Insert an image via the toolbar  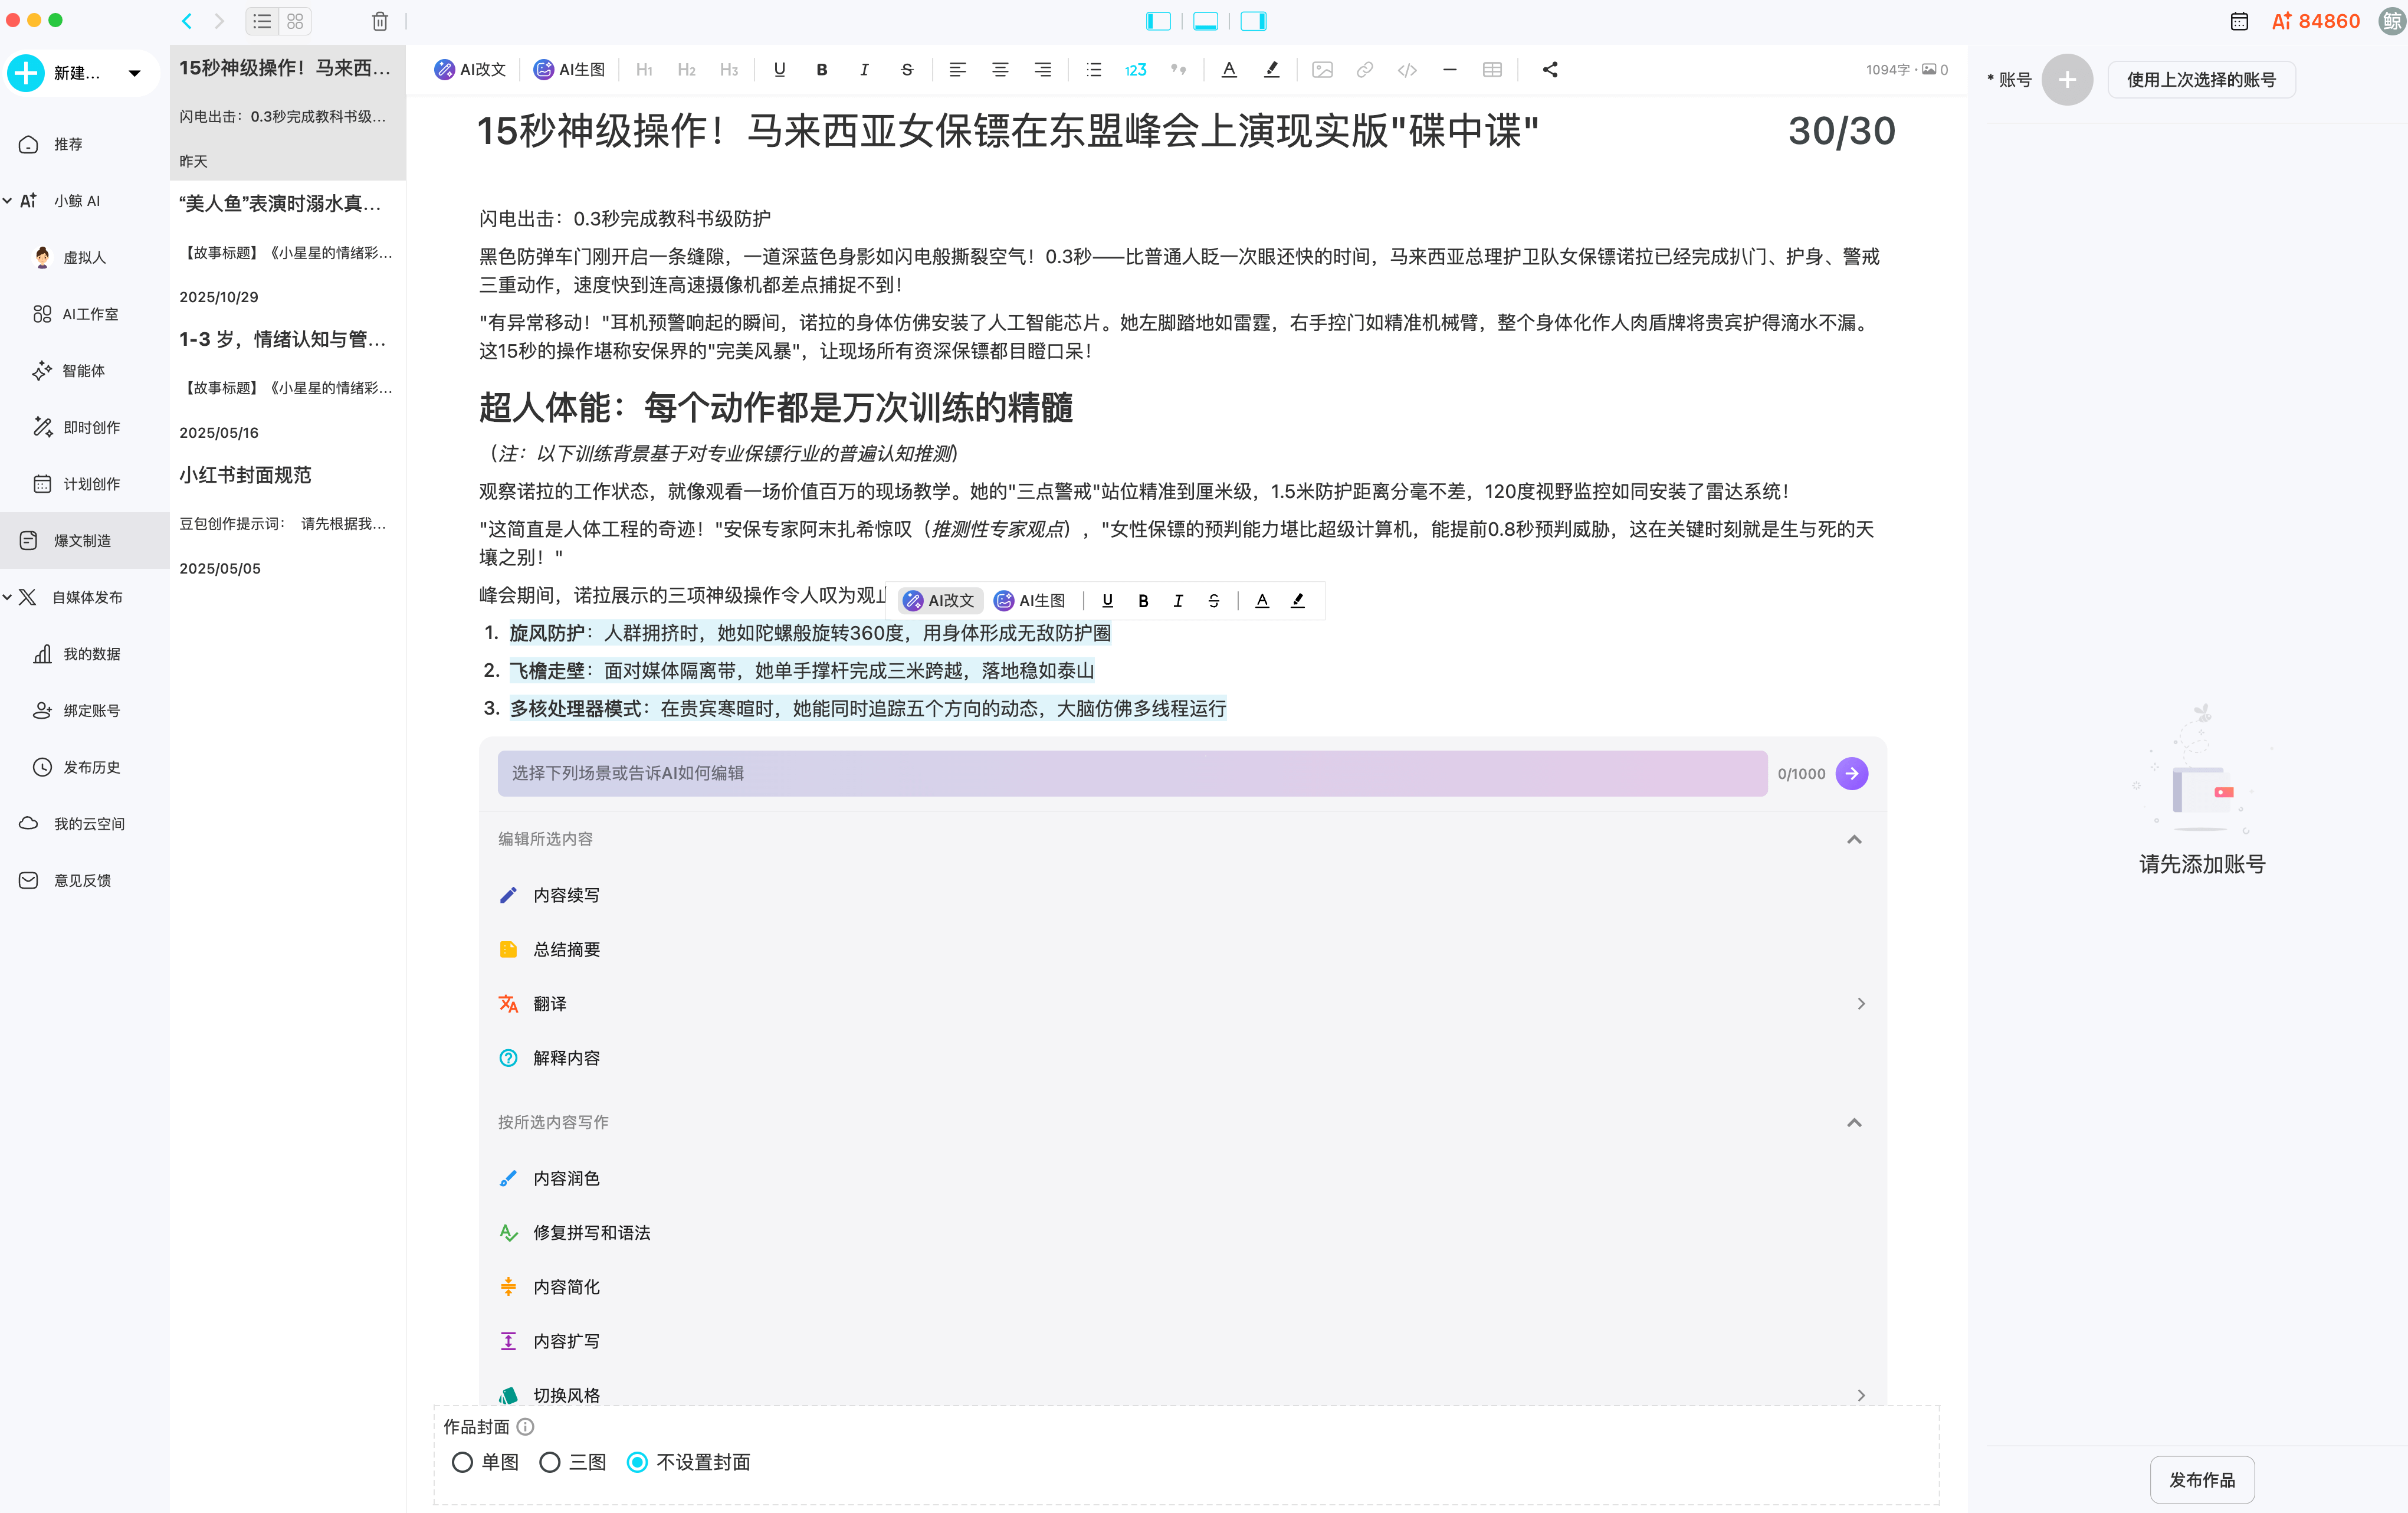pos(1322,69)
